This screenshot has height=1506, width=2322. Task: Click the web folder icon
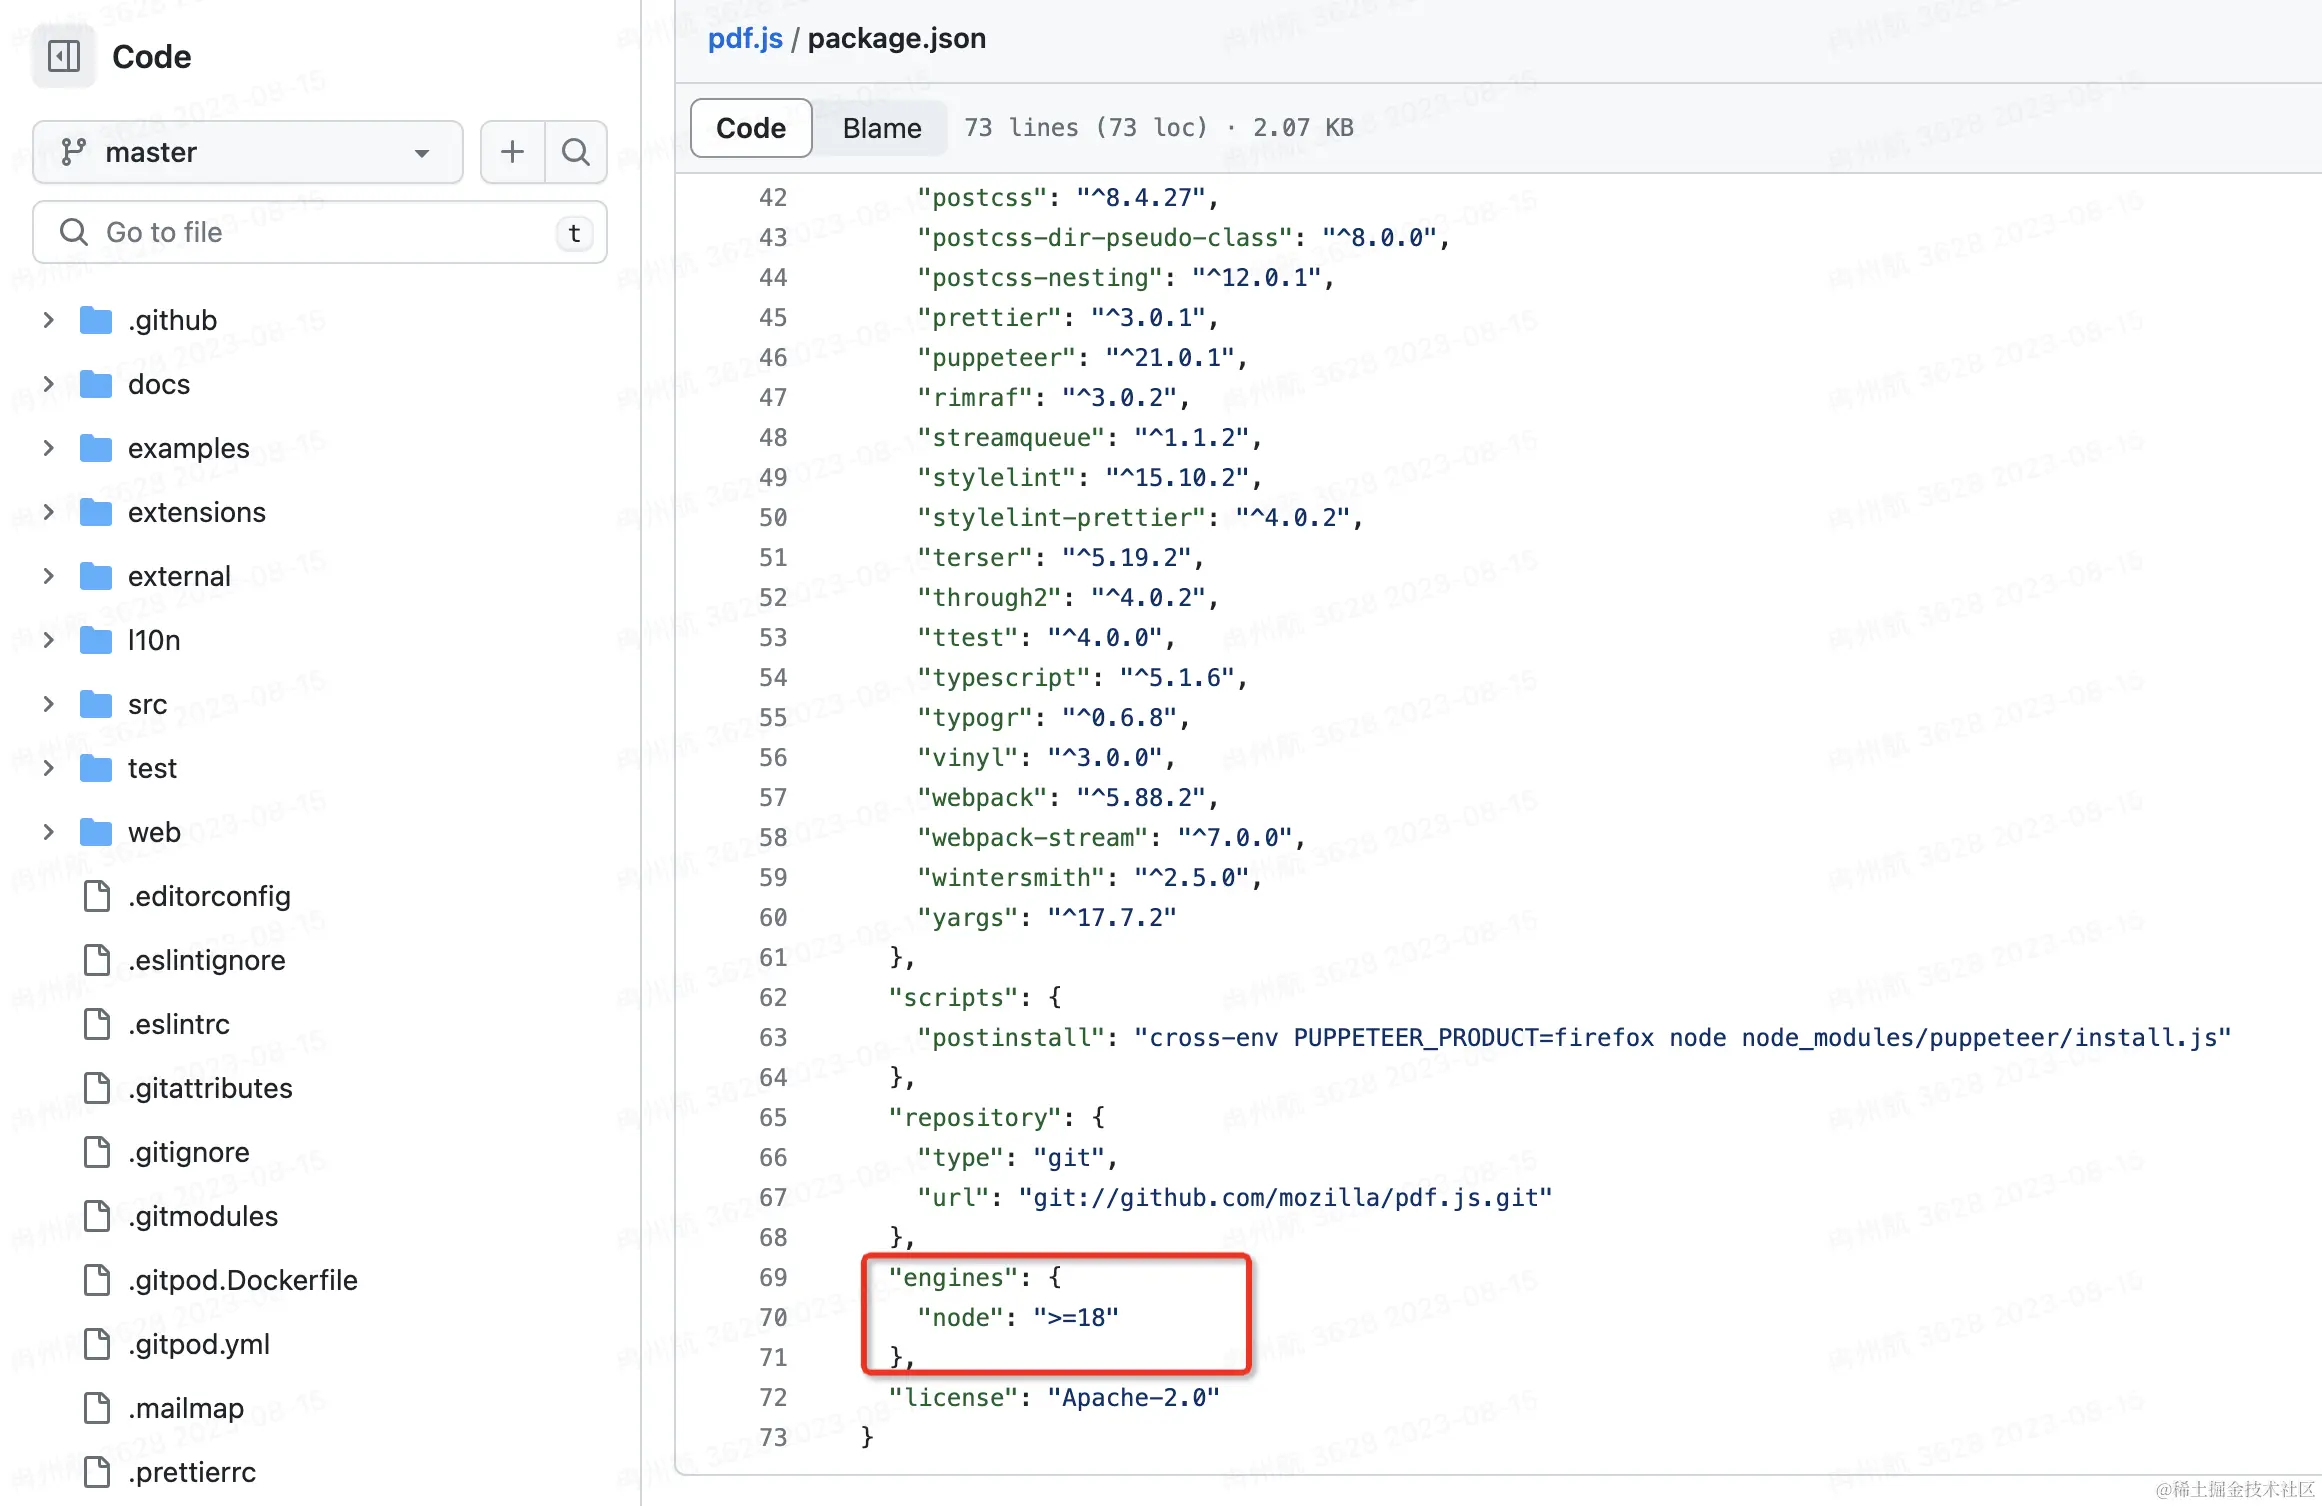96,832
